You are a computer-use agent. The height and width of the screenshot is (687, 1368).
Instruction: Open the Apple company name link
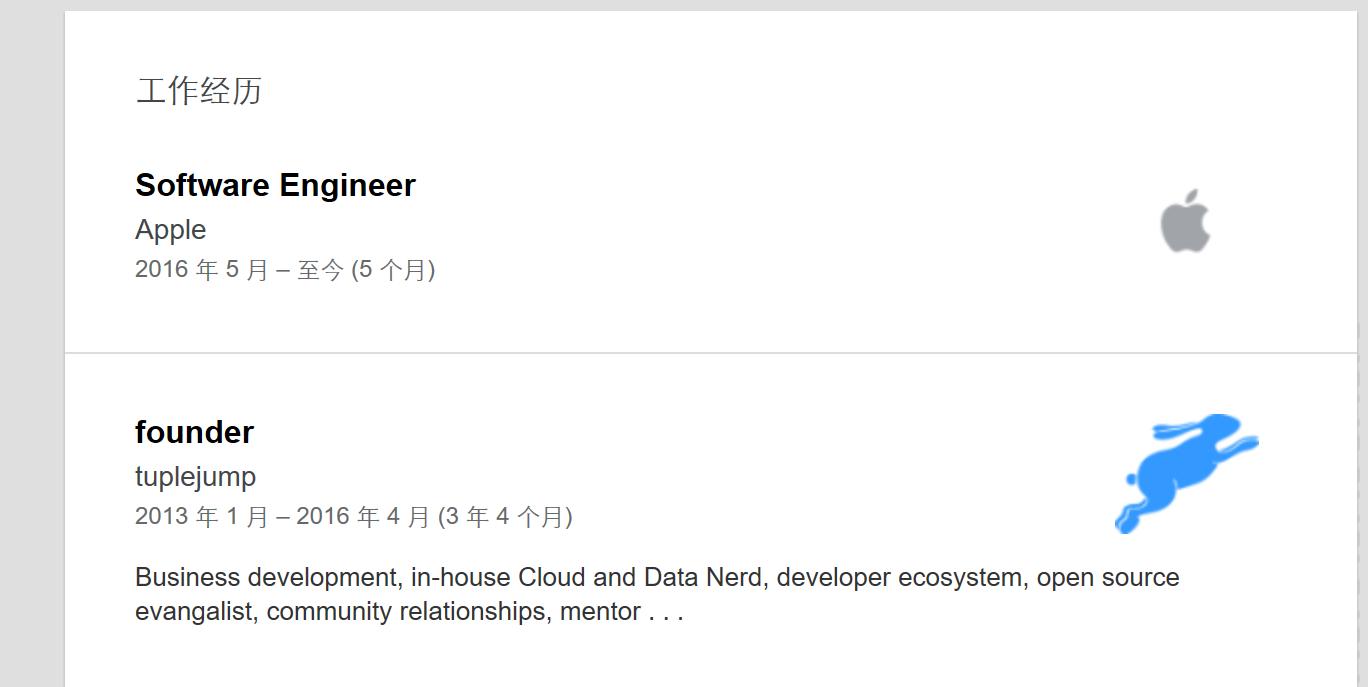point(171,230)
